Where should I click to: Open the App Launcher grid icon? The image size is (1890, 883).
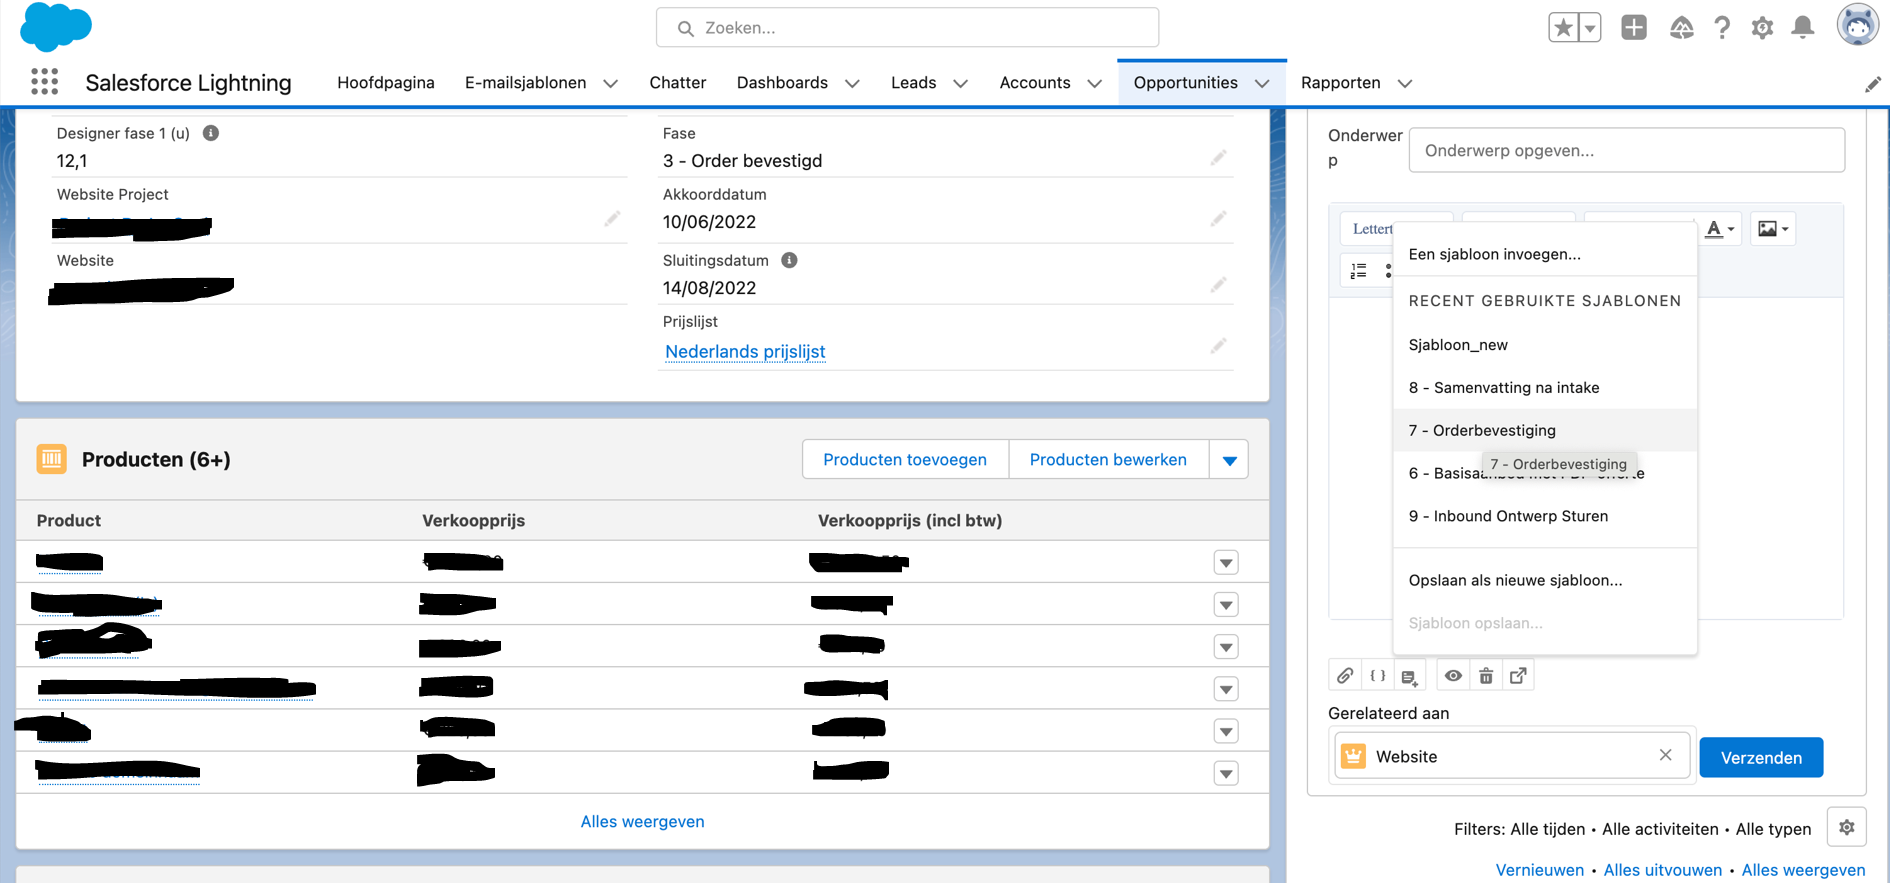point(44,82)
